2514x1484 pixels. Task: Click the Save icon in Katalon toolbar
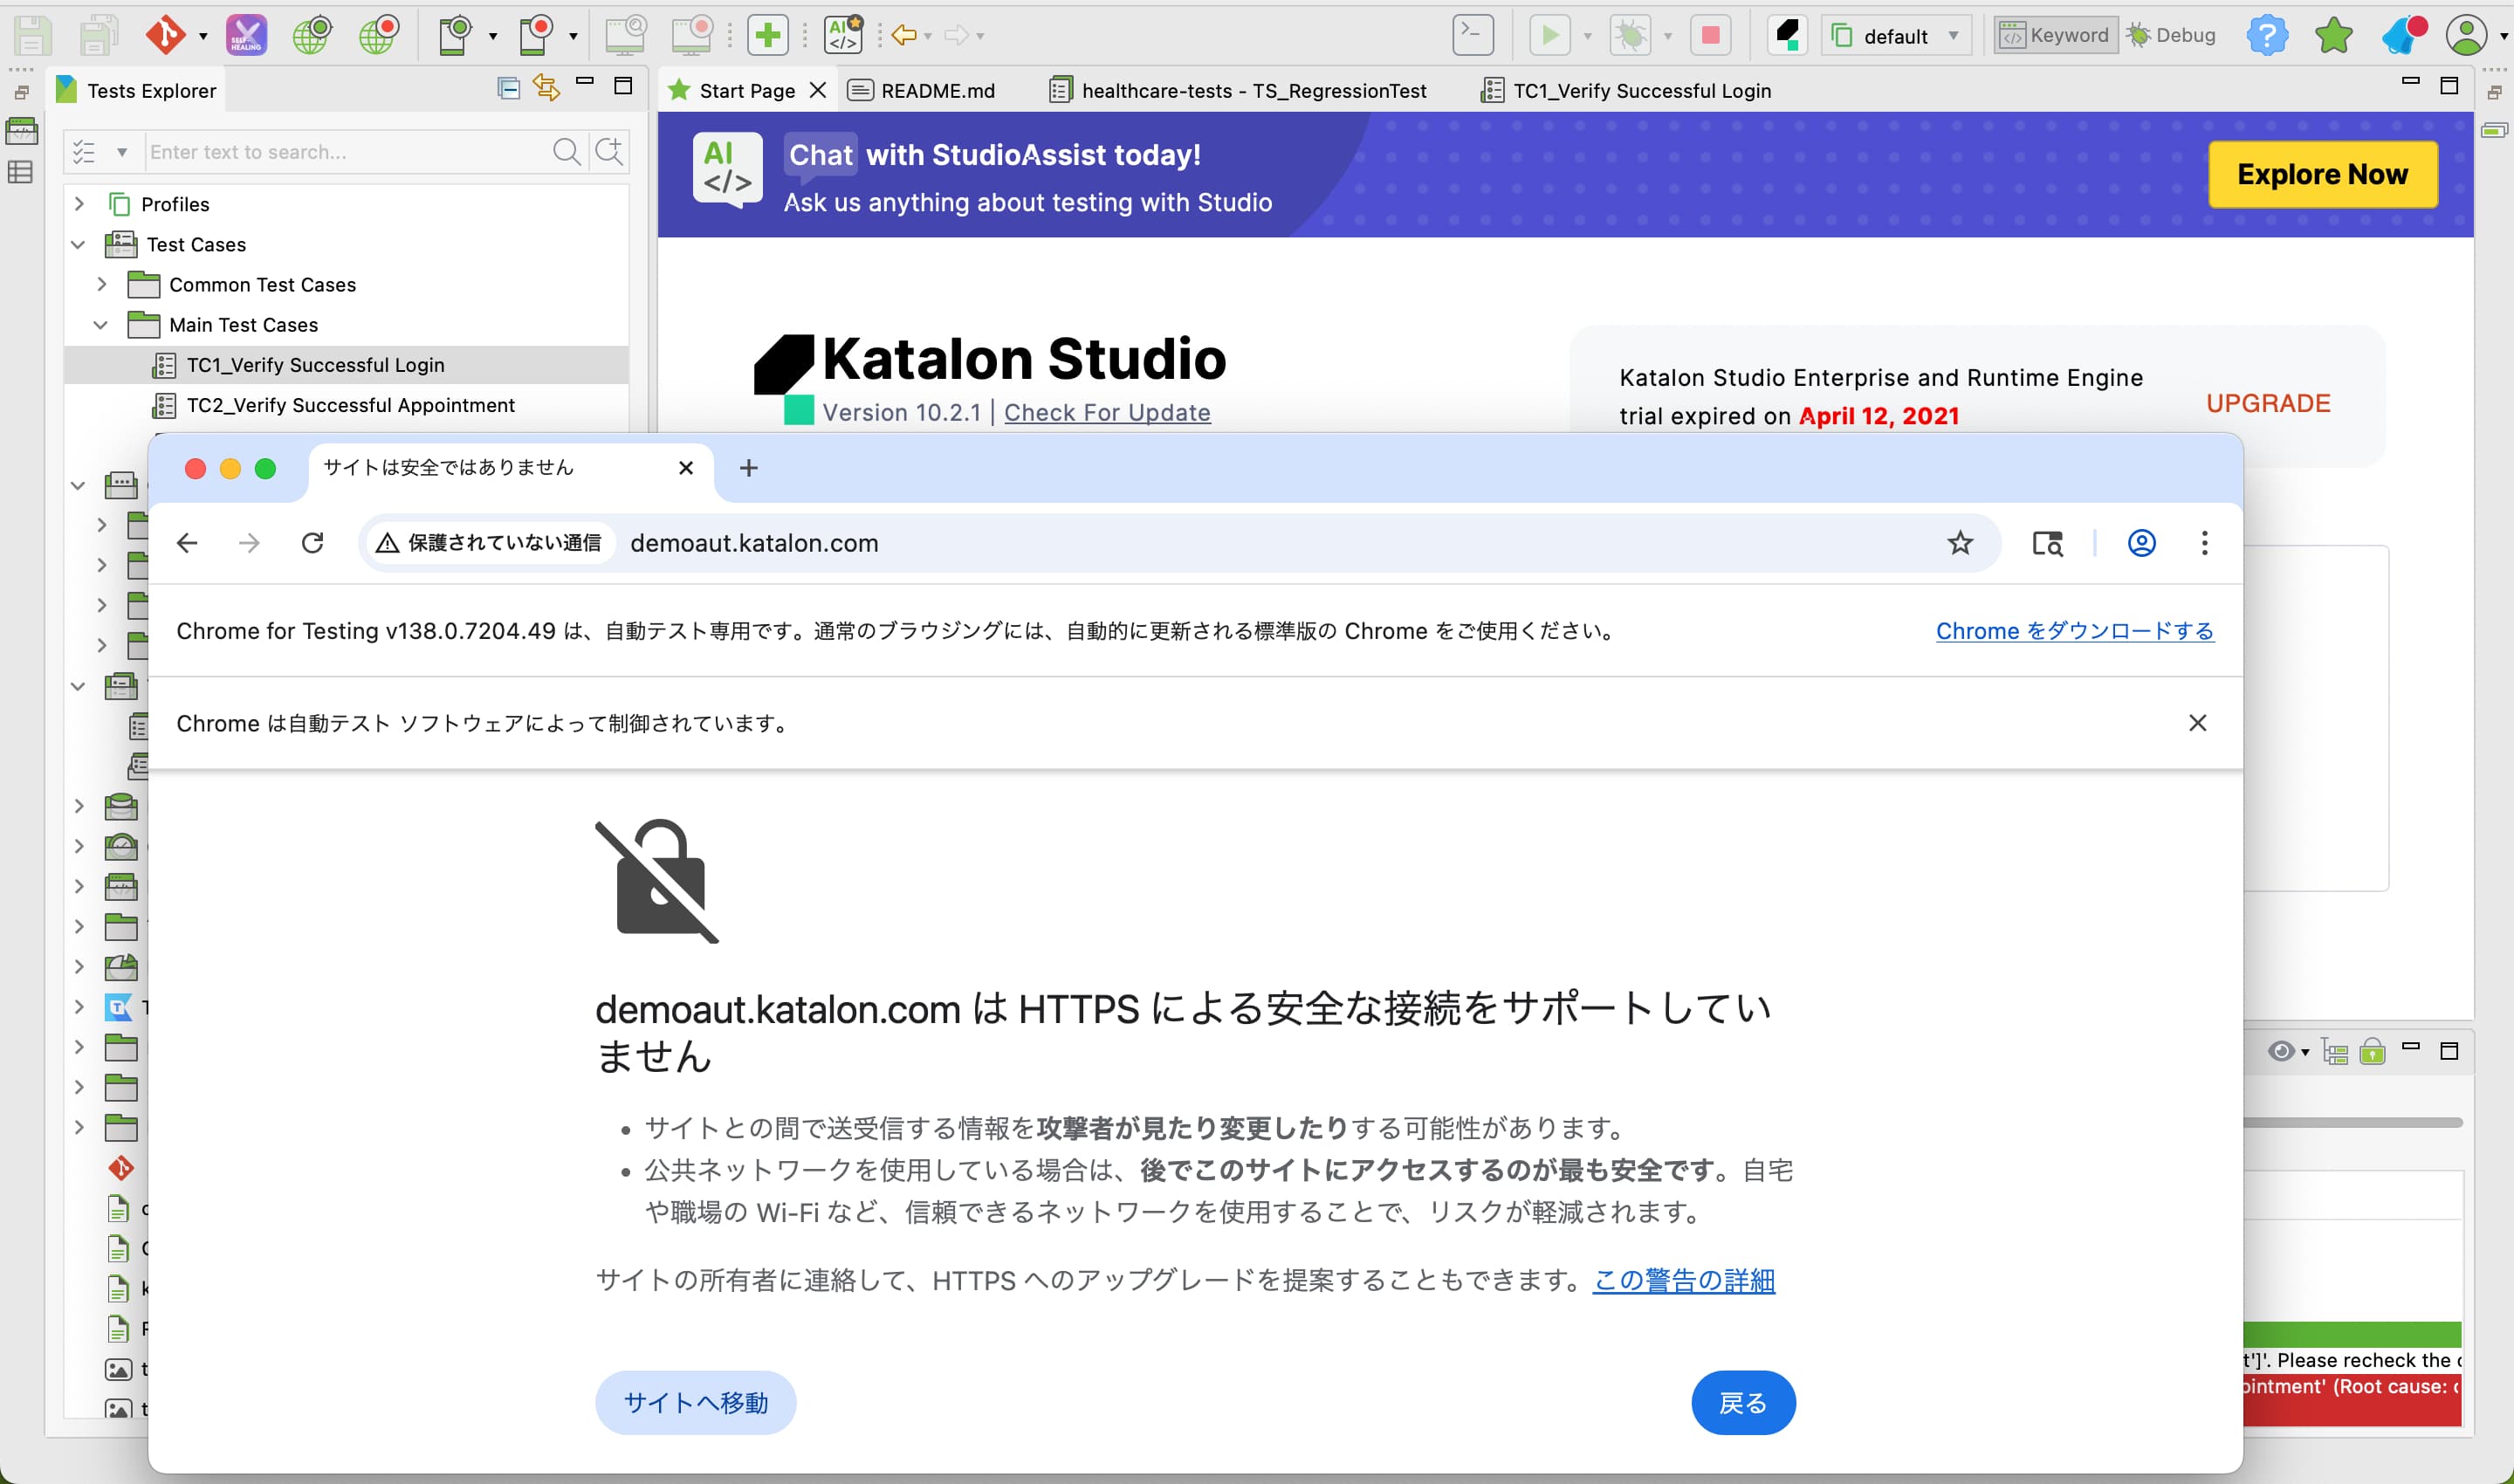(x=32, y=35)
